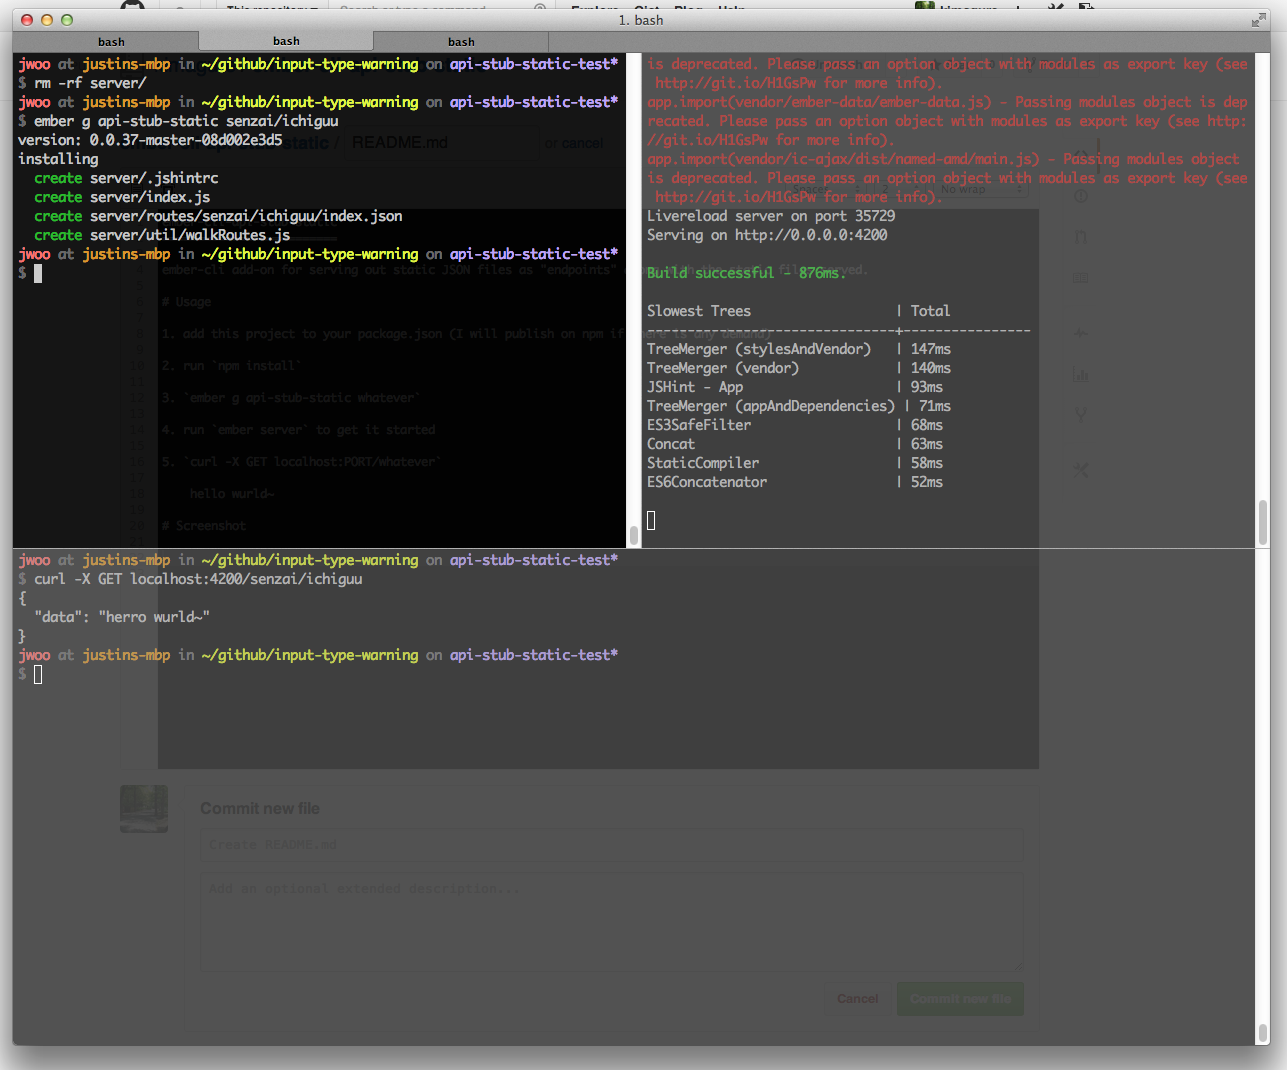Viewport: 1287px width, 1070px height.
Task: Click the "data": "herro wurld~" output line
Action: point(122,617)
